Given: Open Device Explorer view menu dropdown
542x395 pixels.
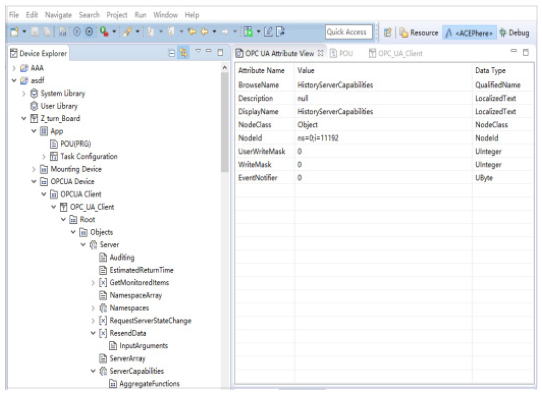Looking at the screenshot, I should coord(198,51).
